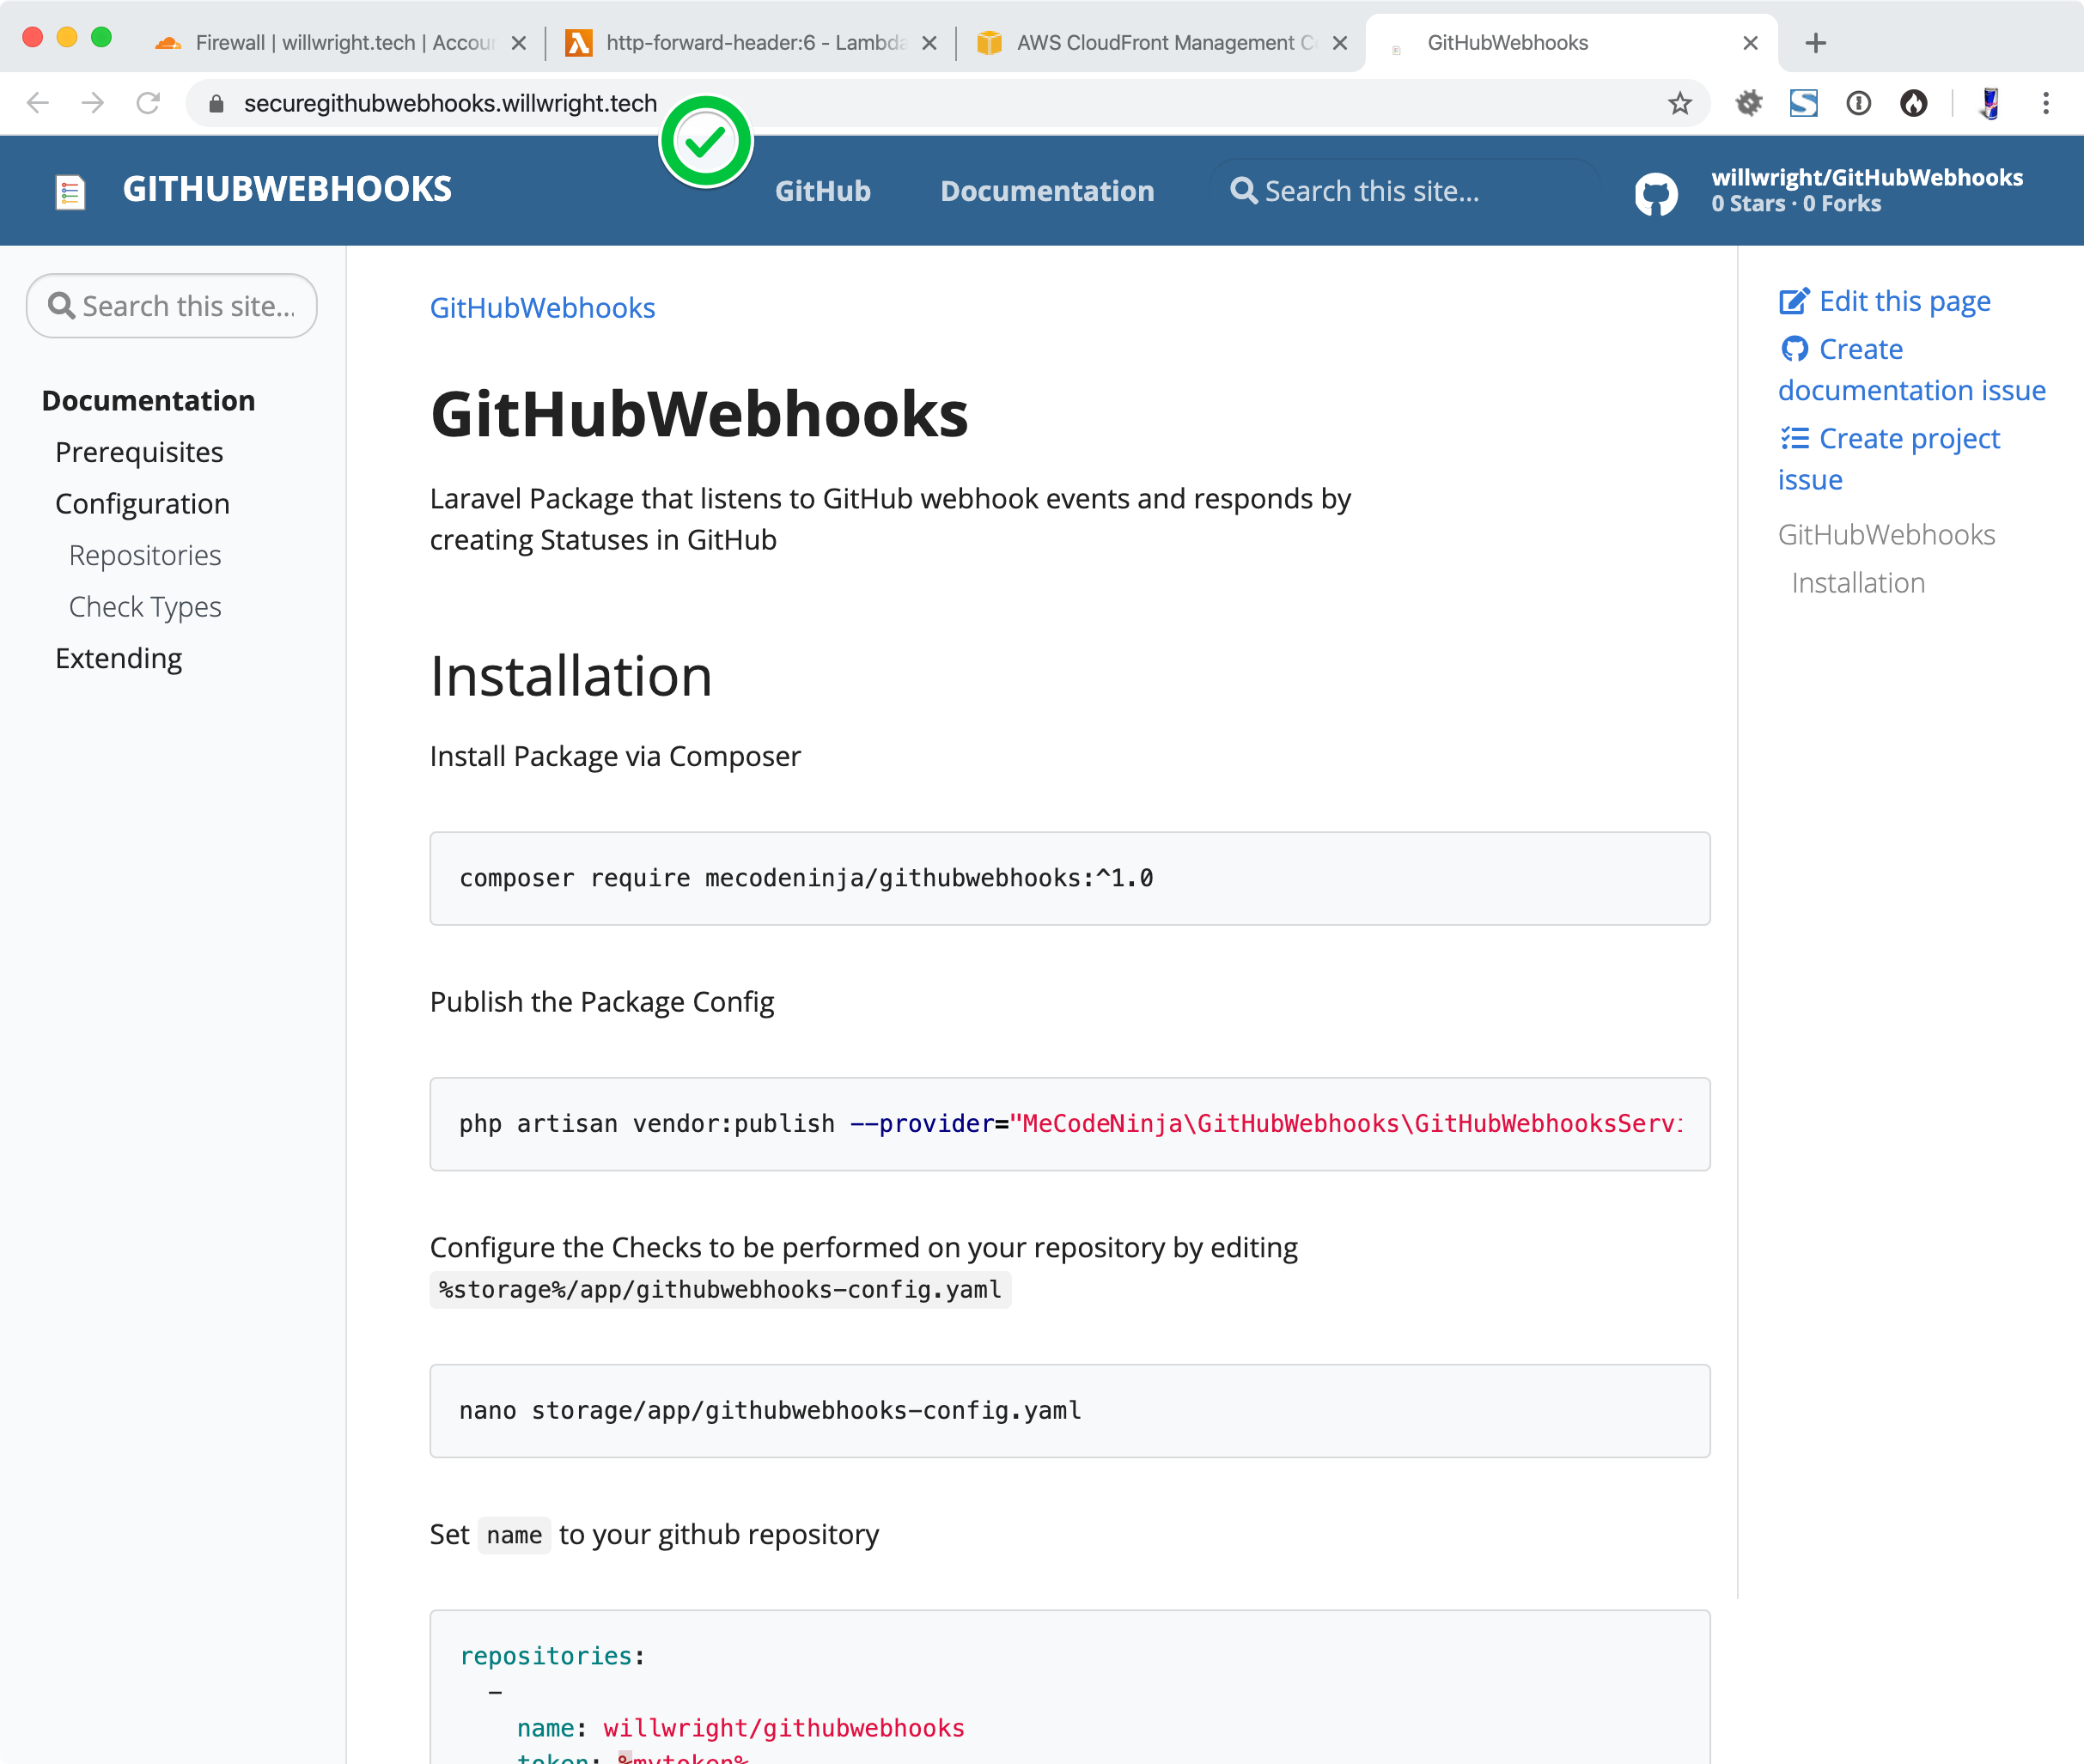Click the nano storage/app command block
Viewport: 2084px width, 1764px height.
click(x=1069, y=1410)
